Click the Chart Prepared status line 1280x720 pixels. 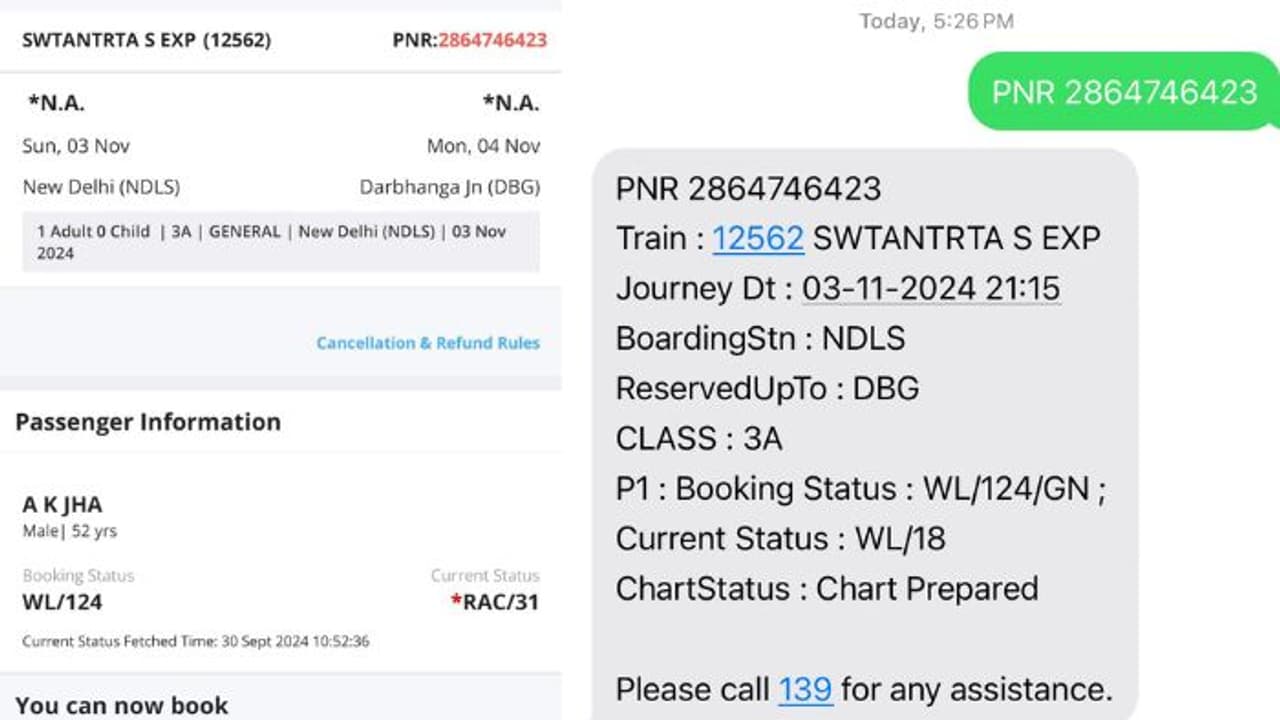click(x=828, y=588)
